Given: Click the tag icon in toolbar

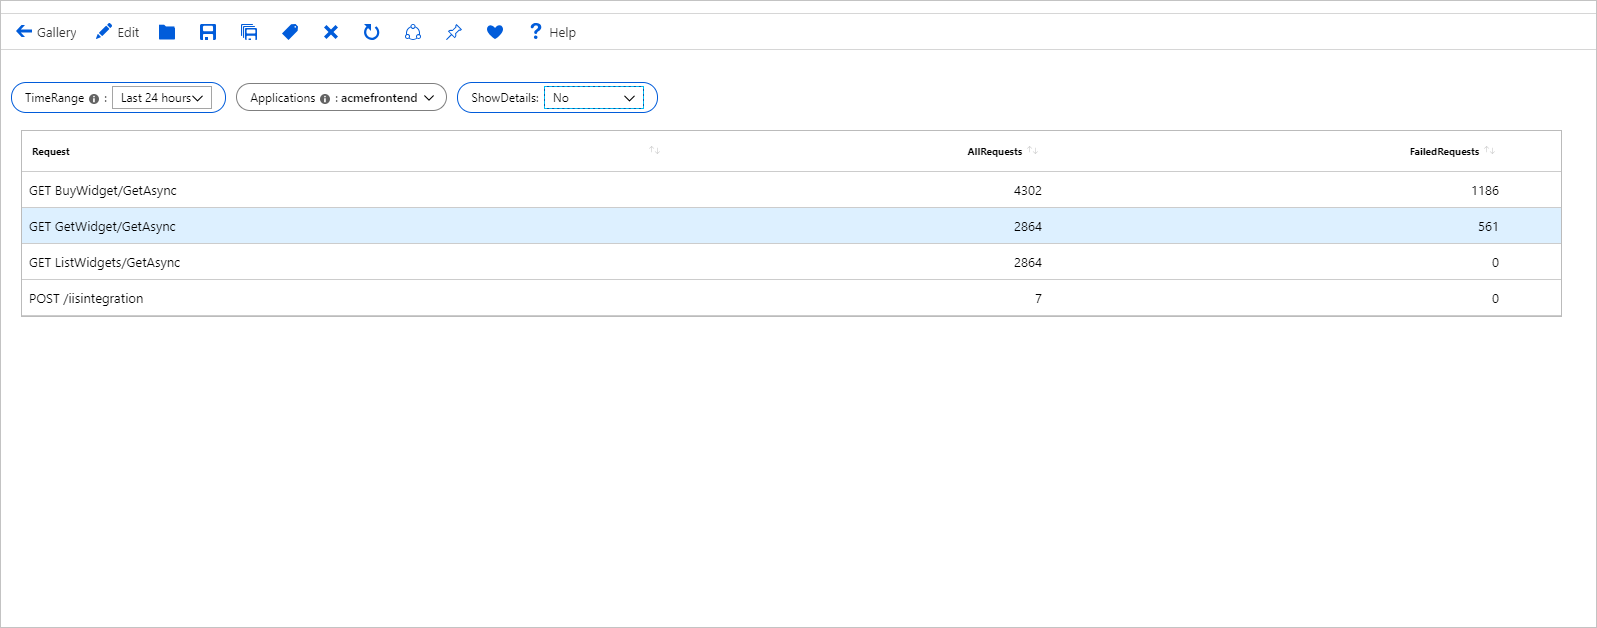Looking at the screenshot, I should tap(290, 32).
